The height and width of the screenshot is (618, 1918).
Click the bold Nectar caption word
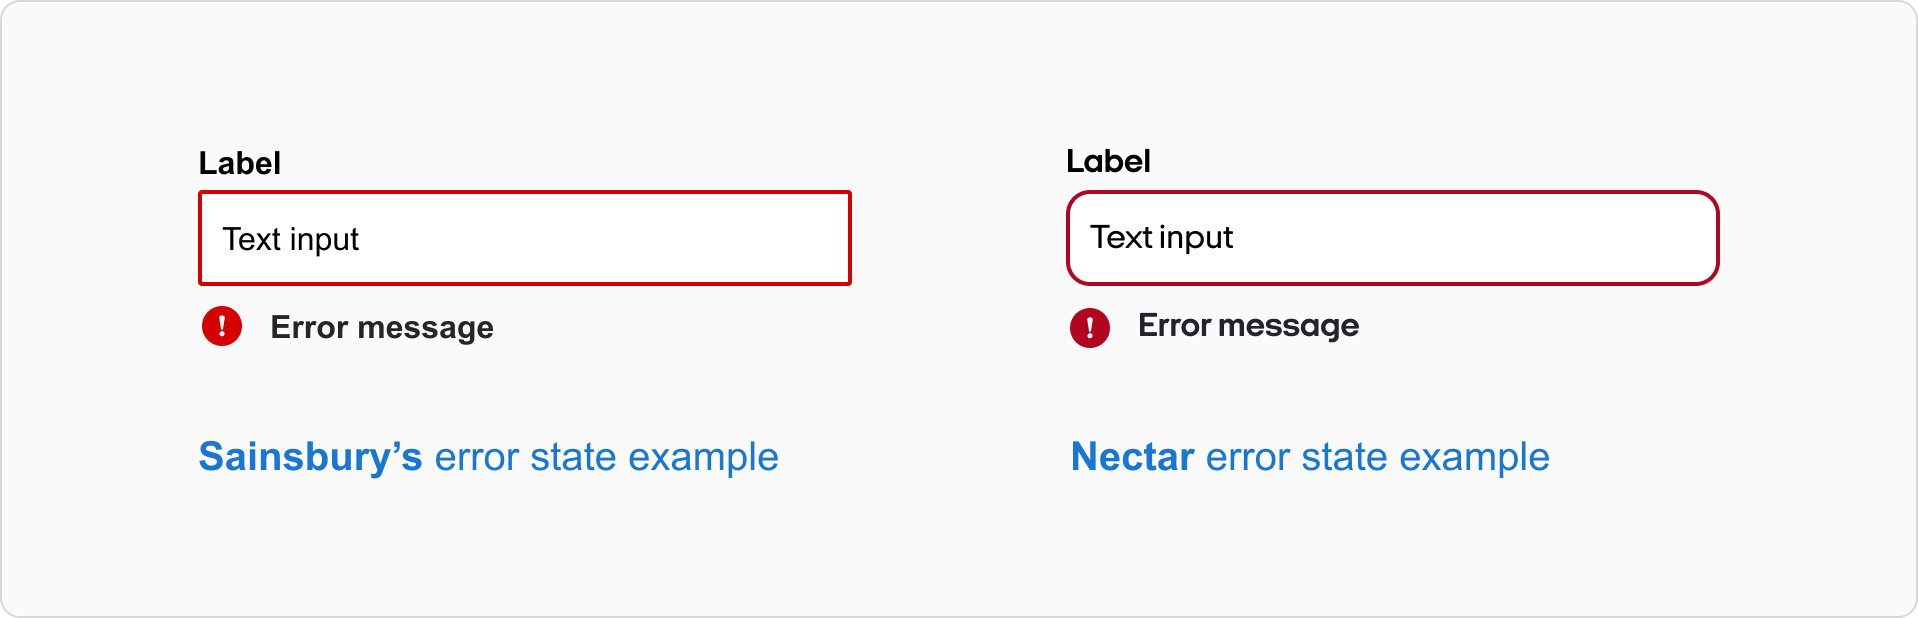point(1130,457)
